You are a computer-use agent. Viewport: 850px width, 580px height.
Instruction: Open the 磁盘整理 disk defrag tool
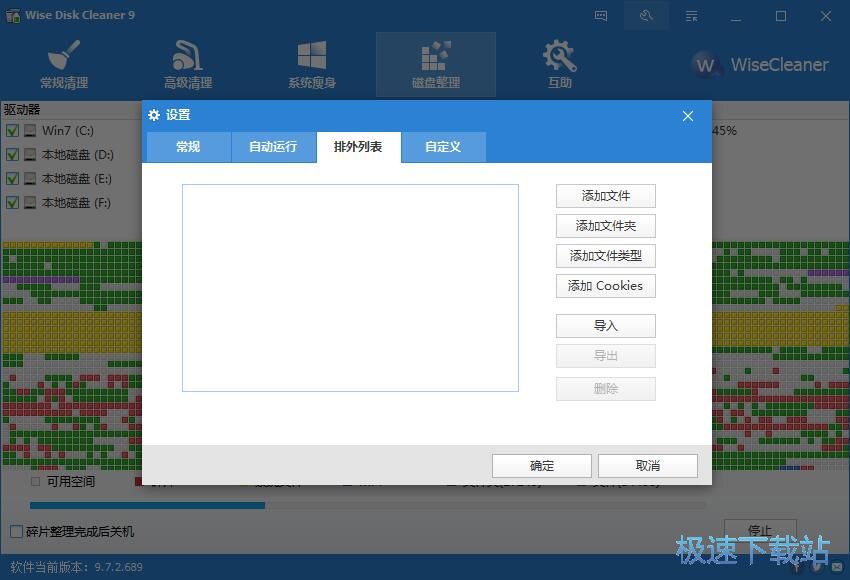pos(436,64)
